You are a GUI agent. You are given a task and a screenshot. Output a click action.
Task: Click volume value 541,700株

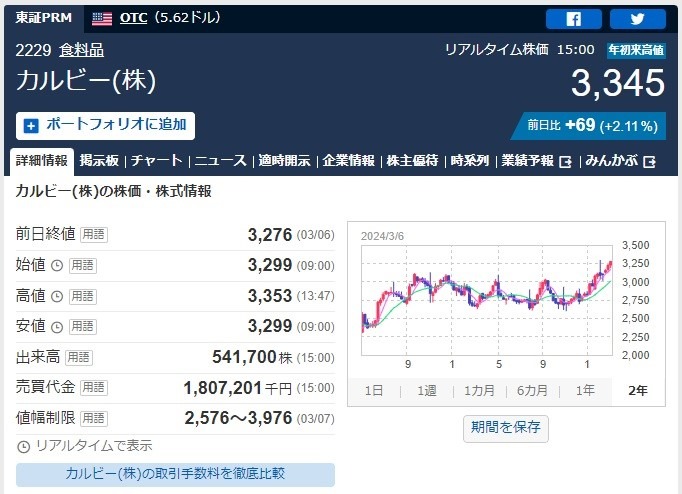click(252, 357)
